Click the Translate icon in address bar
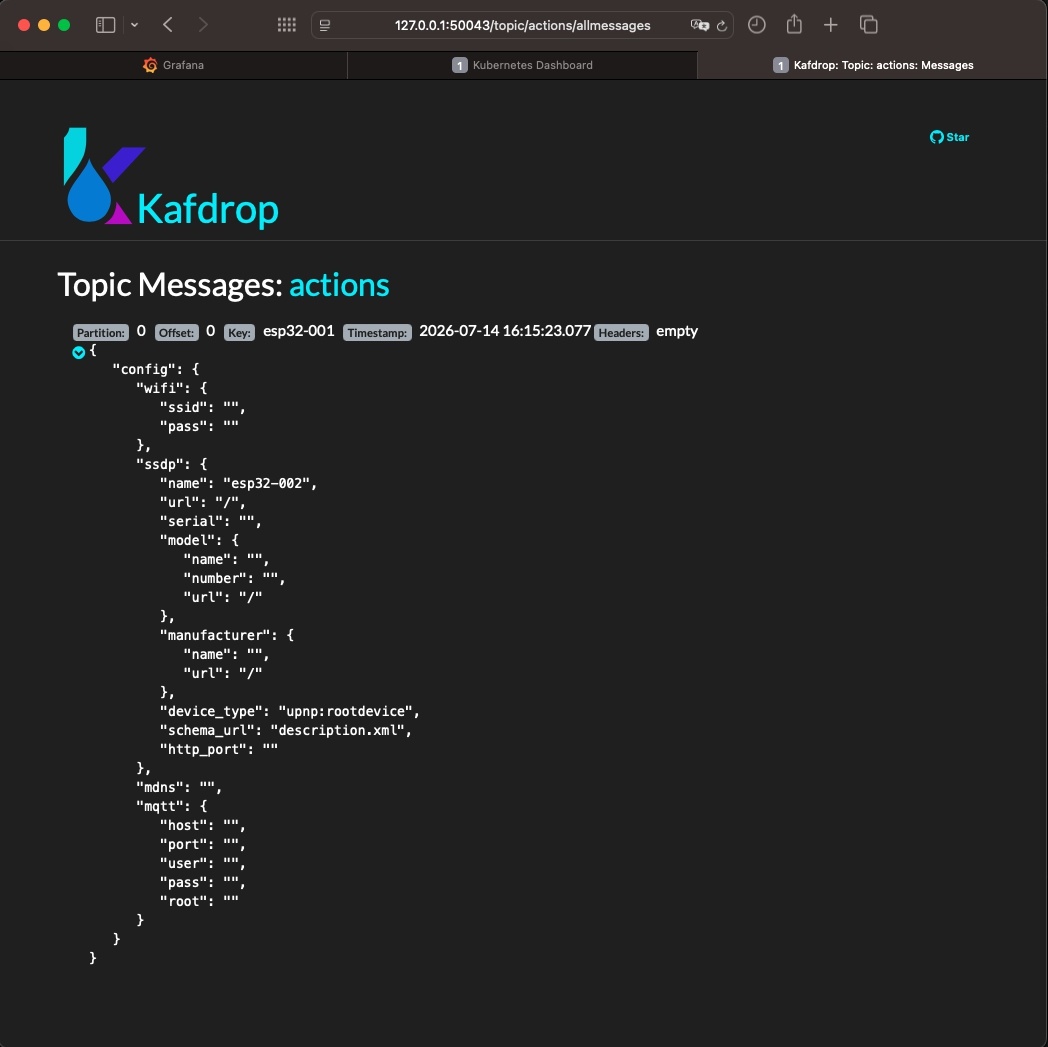Image resolution: width=1048 pixels, height=1047 pixels. (700, 25)
